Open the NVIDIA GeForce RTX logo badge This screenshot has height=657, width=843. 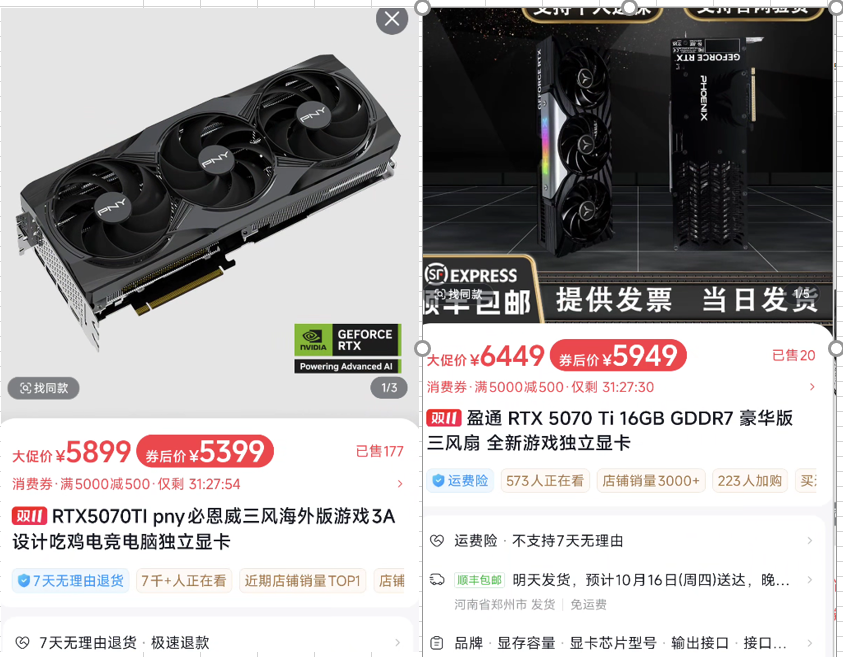point(347,348)
